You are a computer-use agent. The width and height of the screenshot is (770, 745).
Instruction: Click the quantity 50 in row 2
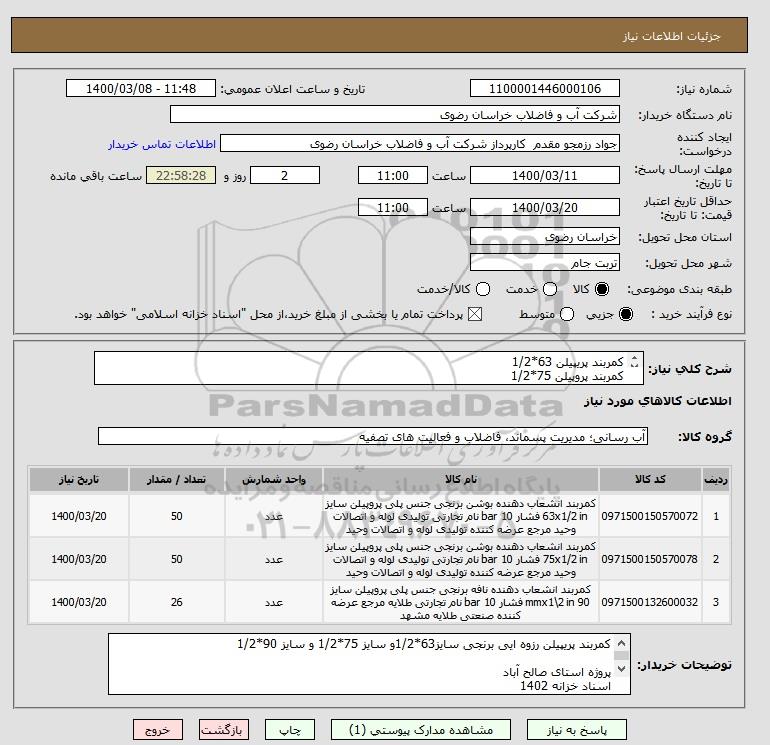coord(177,559)
